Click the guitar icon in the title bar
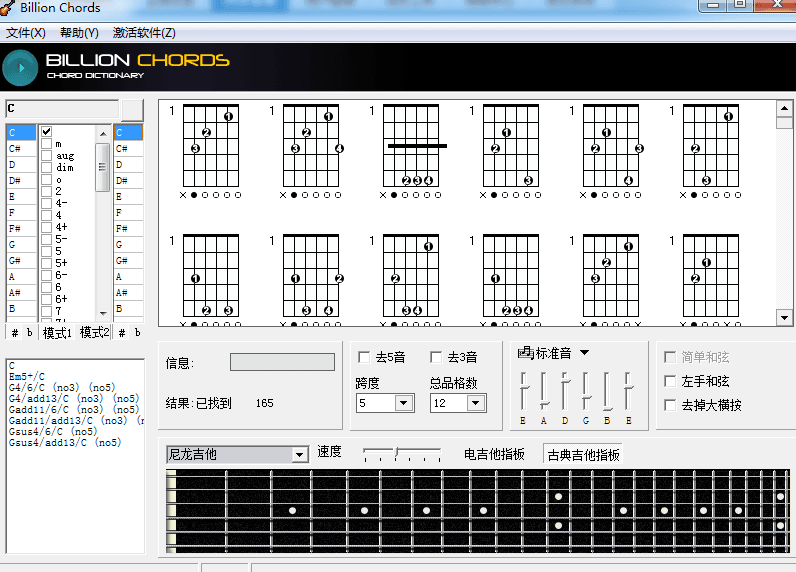The width and height of the screenshot is (796, 572). (7, 8)
